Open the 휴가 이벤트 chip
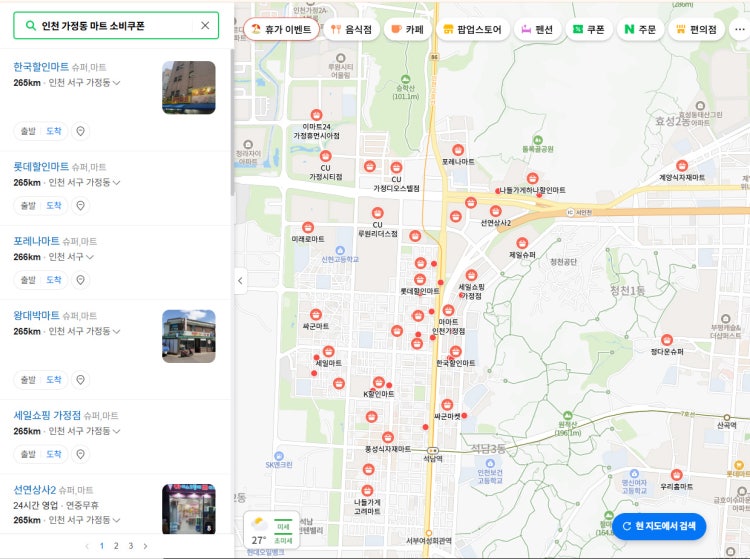The width and height of the screenshot is (750, 559). [281, 29]
